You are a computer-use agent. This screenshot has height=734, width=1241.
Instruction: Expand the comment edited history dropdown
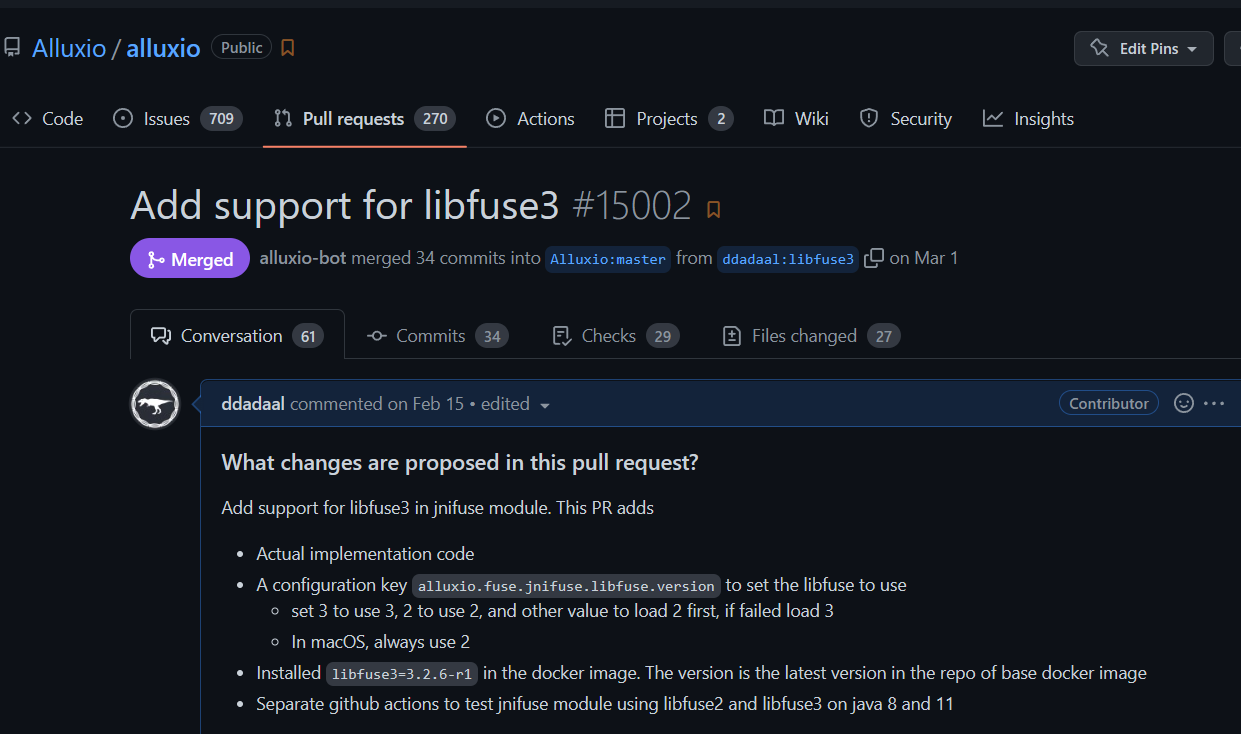click(545, 405)
